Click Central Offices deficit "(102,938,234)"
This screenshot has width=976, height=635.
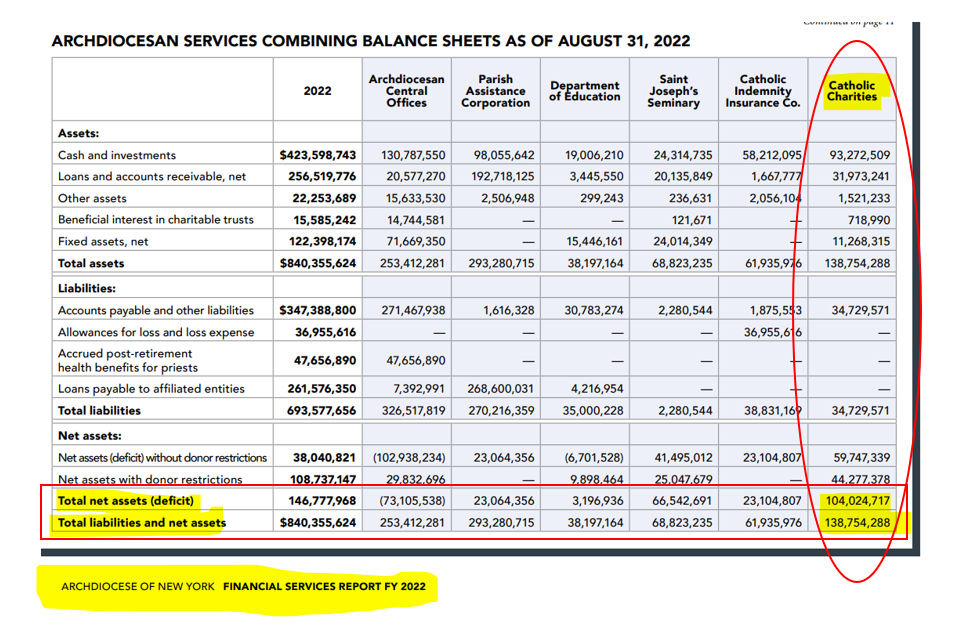click(410, 458)
